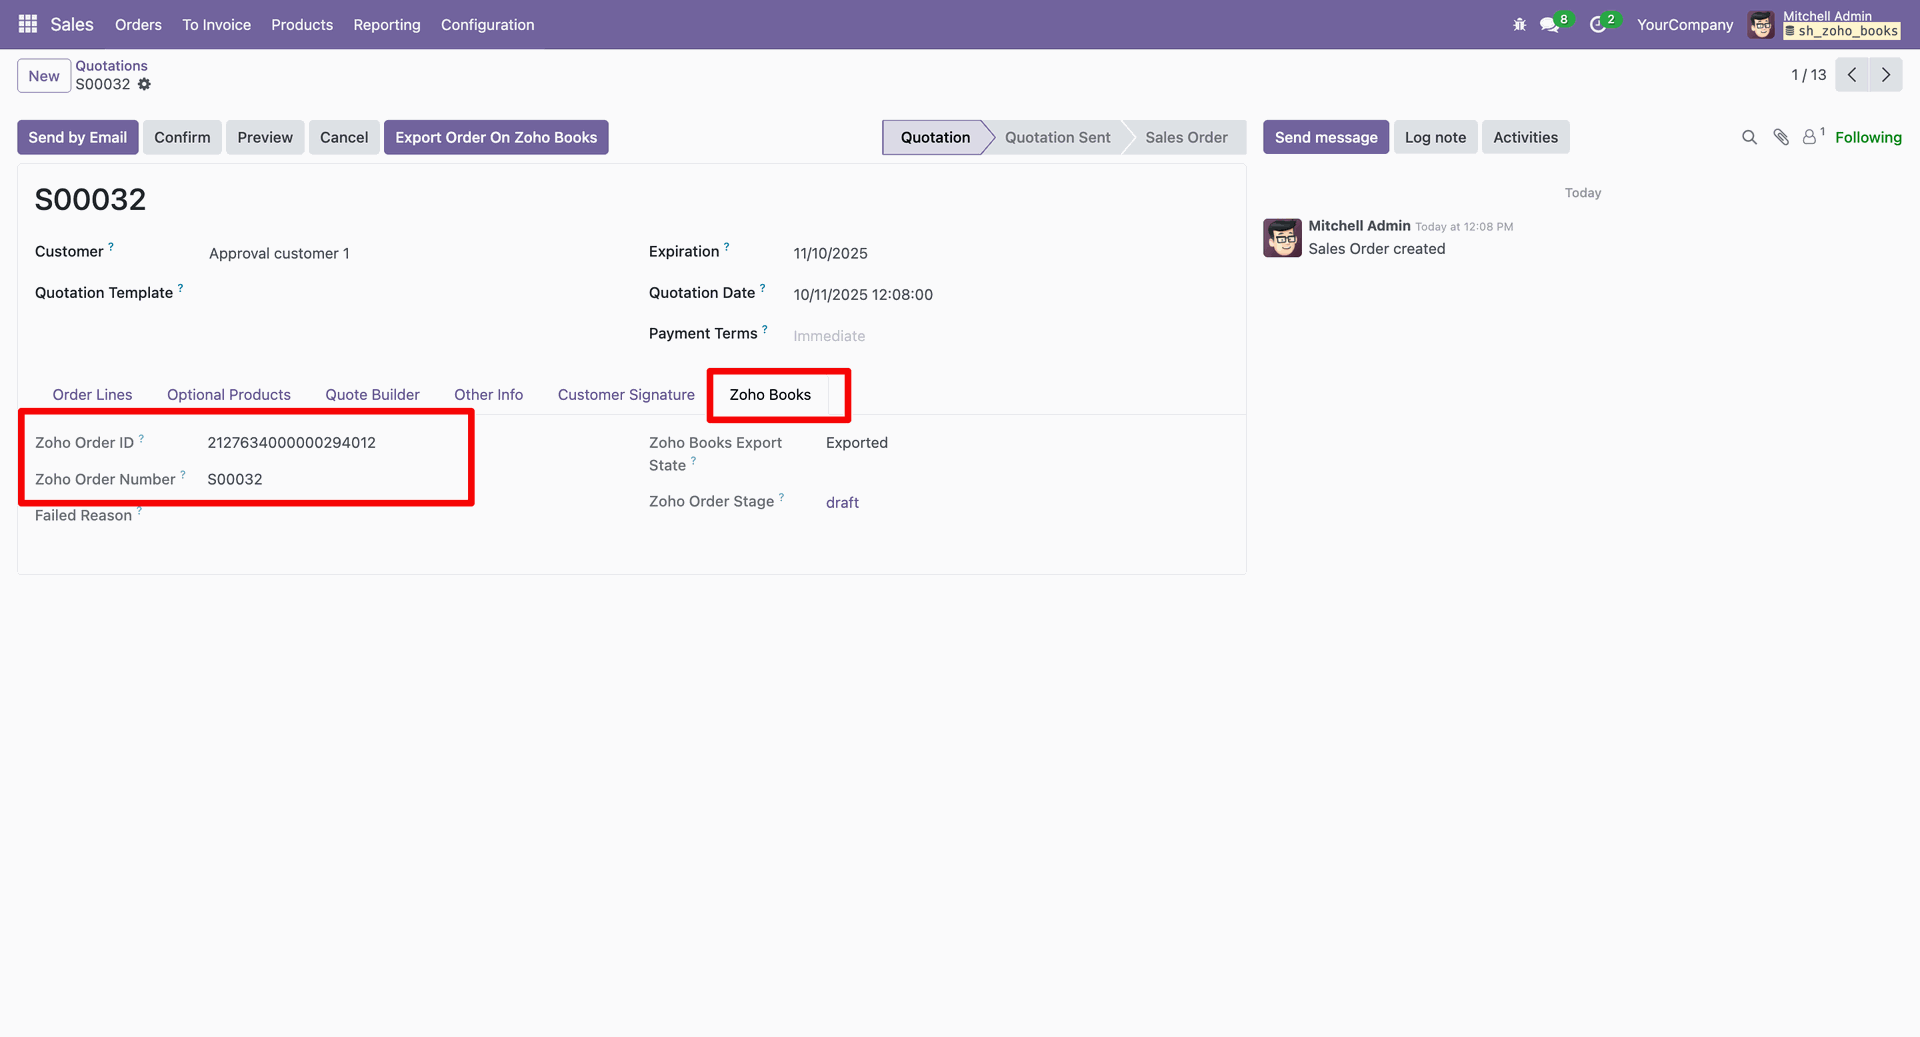Click the Zoho Order Stage help question mark
This screenshot has height=1037, width=1920.
pos(782,496)
